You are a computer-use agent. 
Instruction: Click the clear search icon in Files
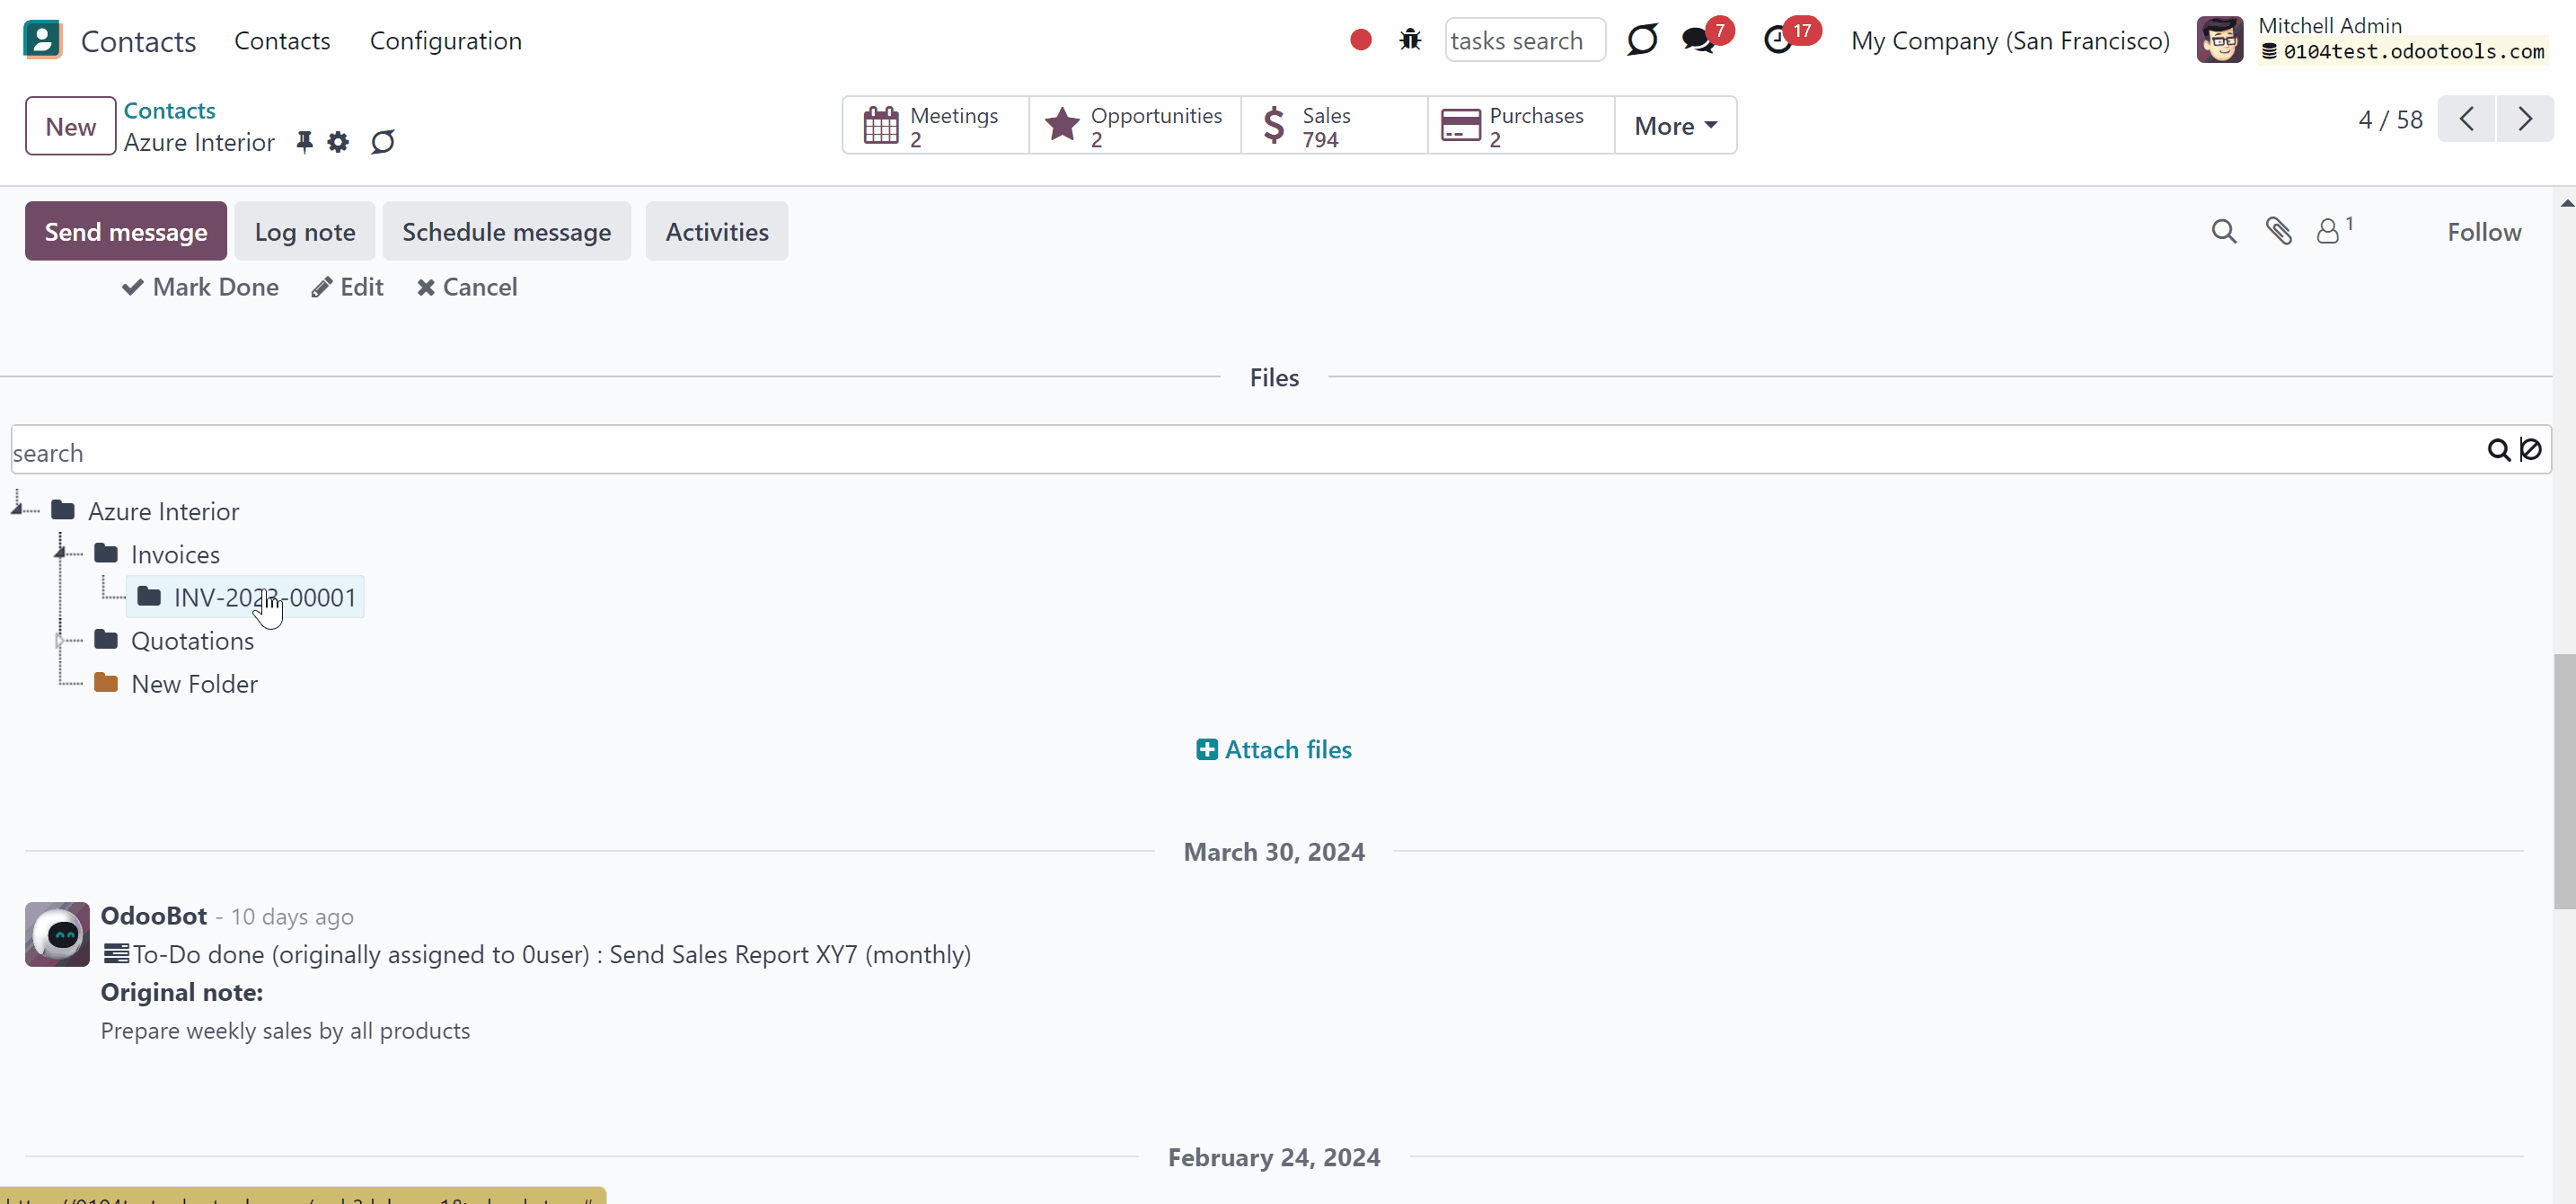coord(2530,449)
